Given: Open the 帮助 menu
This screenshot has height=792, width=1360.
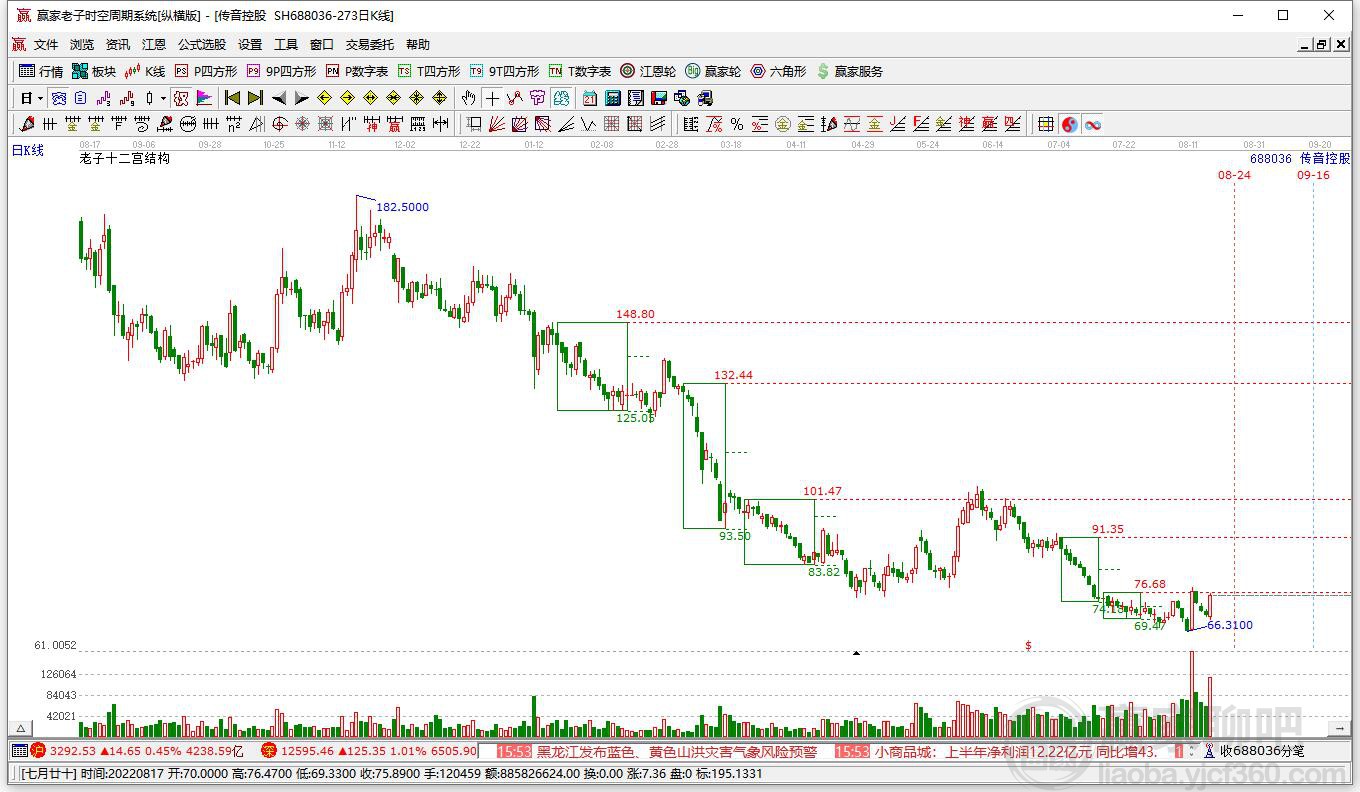Looking at the screenshot, I should click(418, 45).
